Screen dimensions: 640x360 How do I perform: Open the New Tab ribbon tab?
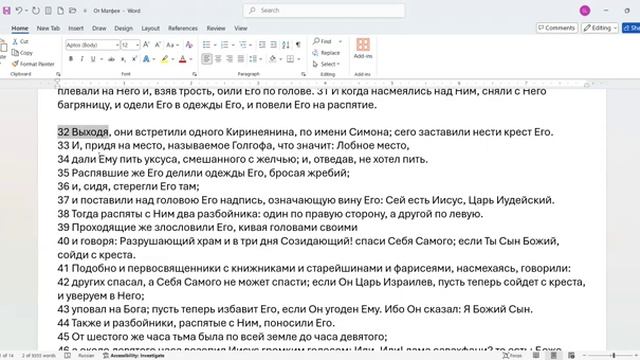coord(48,28)
